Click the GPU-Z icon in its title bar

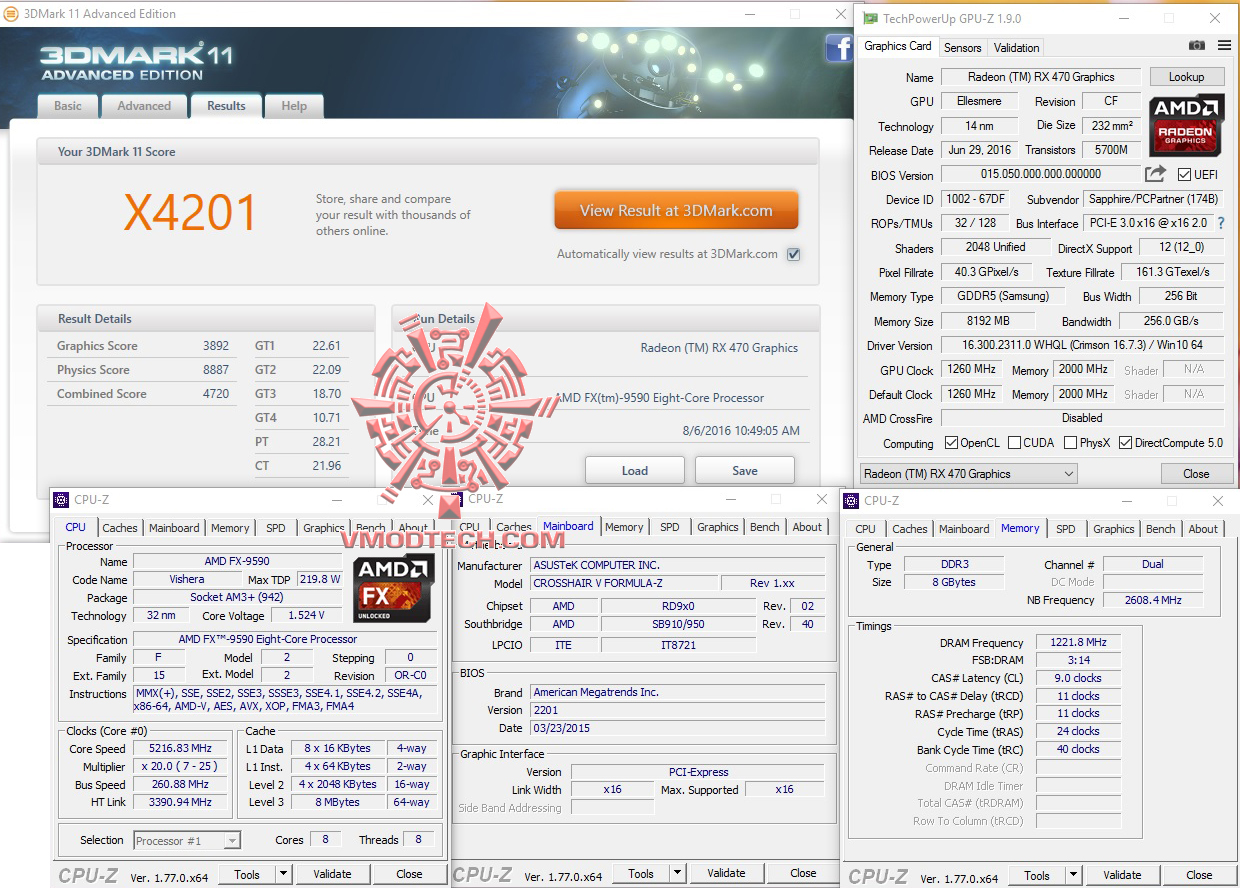(869, 17)
